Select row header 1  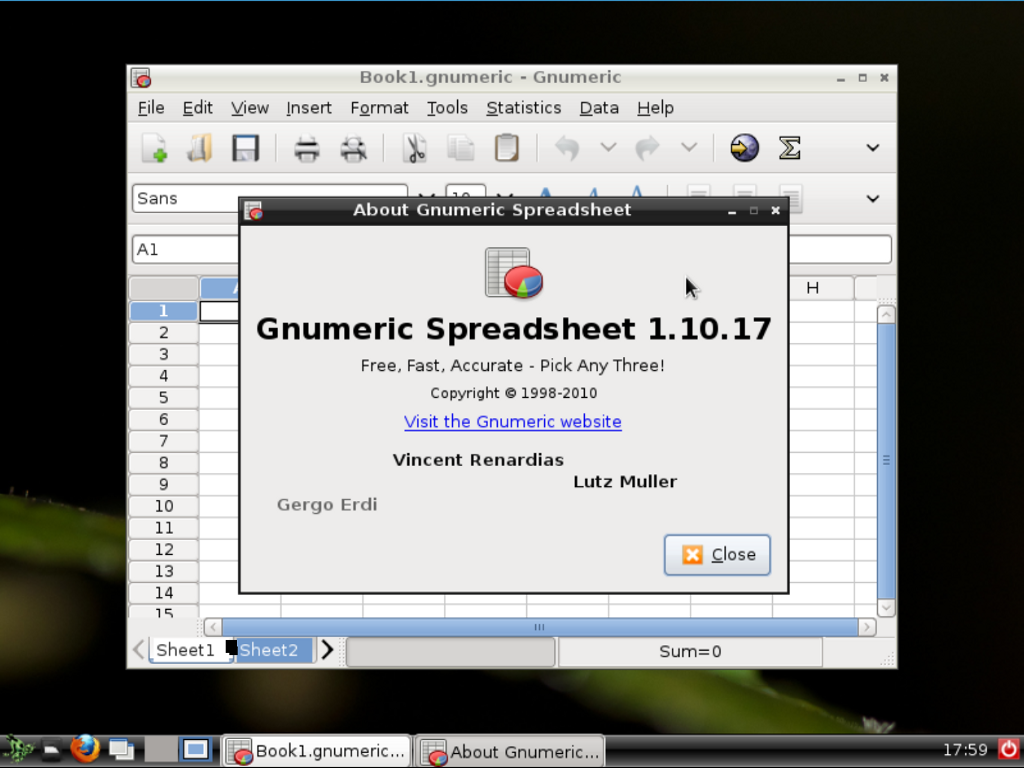click(164, 311)
